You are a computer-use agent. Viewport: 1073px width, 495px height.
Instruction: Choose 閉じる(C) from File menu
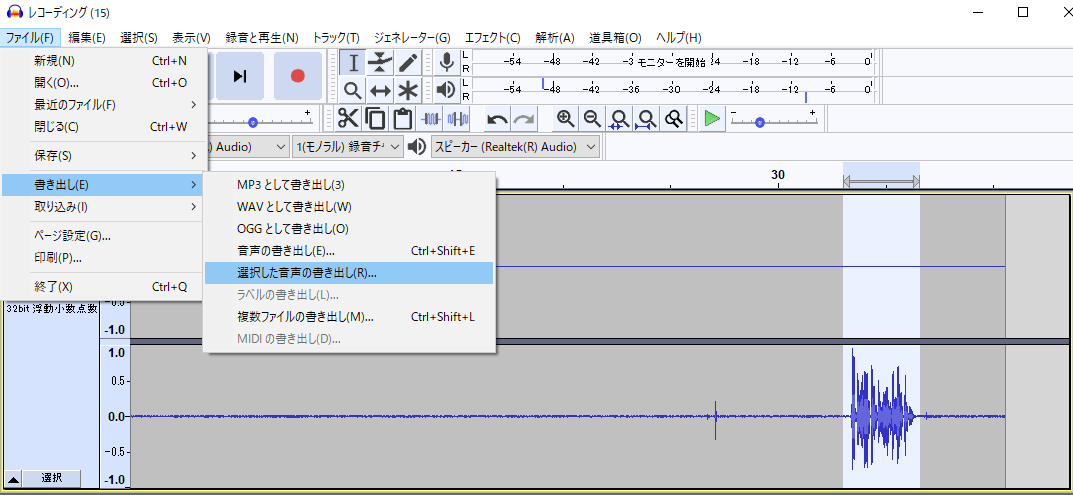(104, 127)
